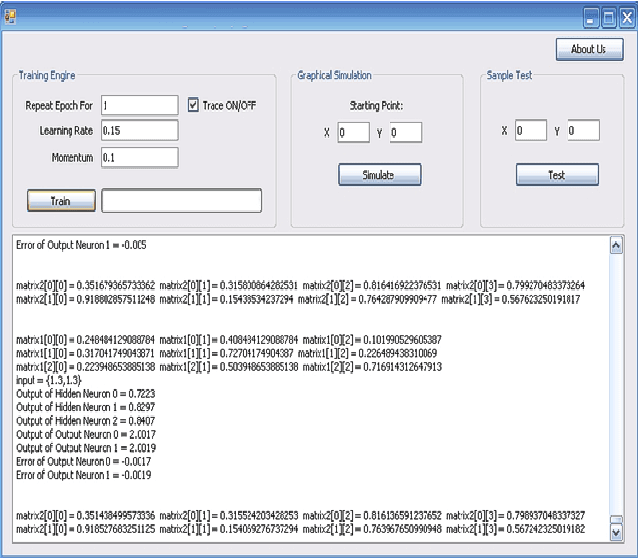Click the application icon in title bar
This screenshot has height=558, width=638.
10,17
